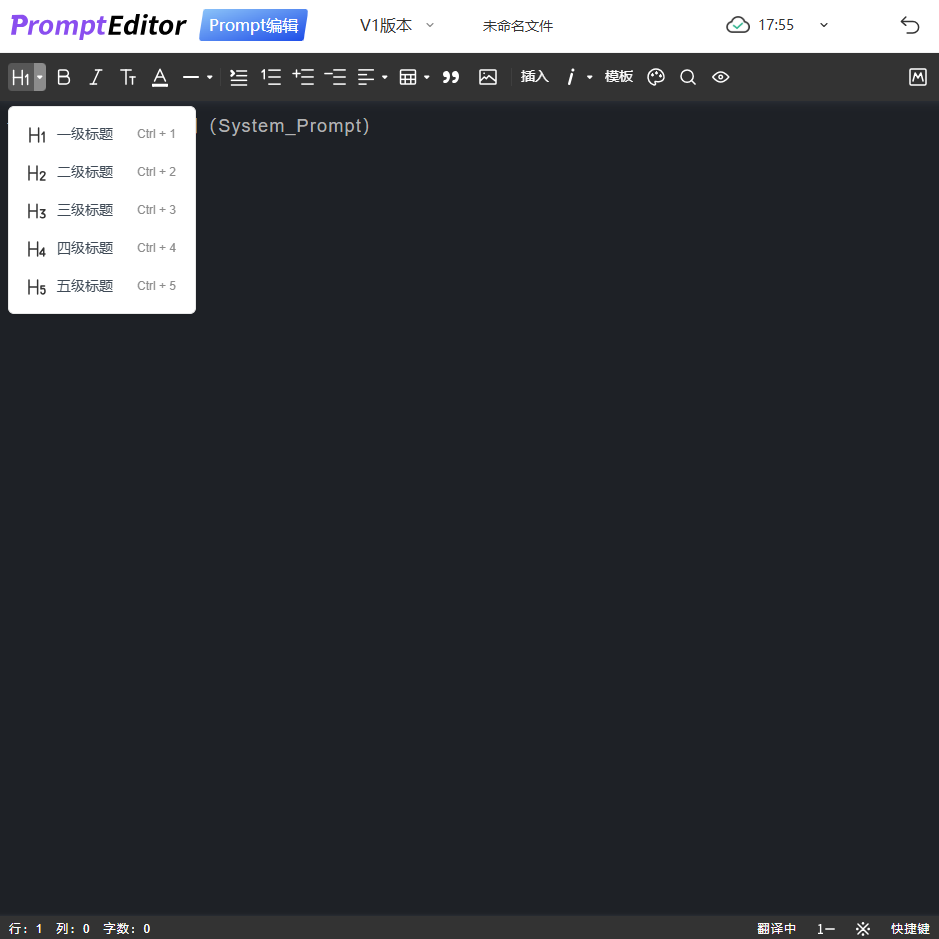Image resolution: width=939 pixels, height=939 pixels.
Task: Expand the cloud save time dropdown
Action: [824, 26]
